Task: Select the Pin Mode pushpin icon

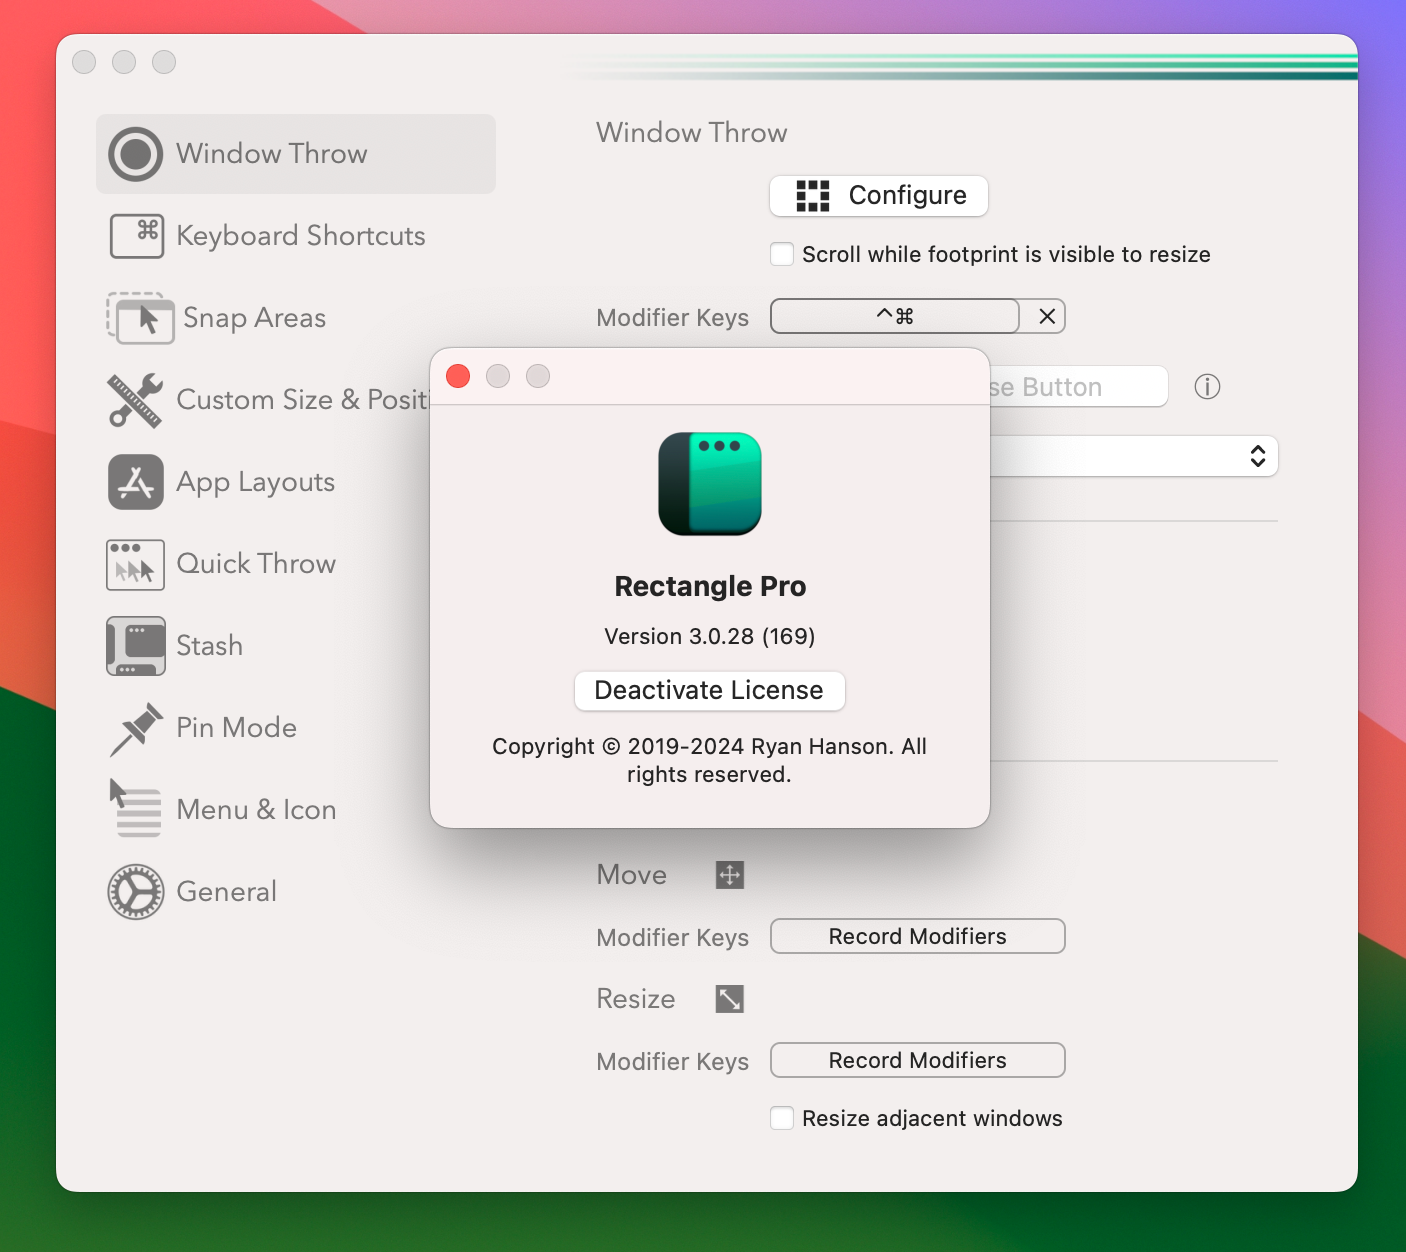Action: tap(134, 728)
